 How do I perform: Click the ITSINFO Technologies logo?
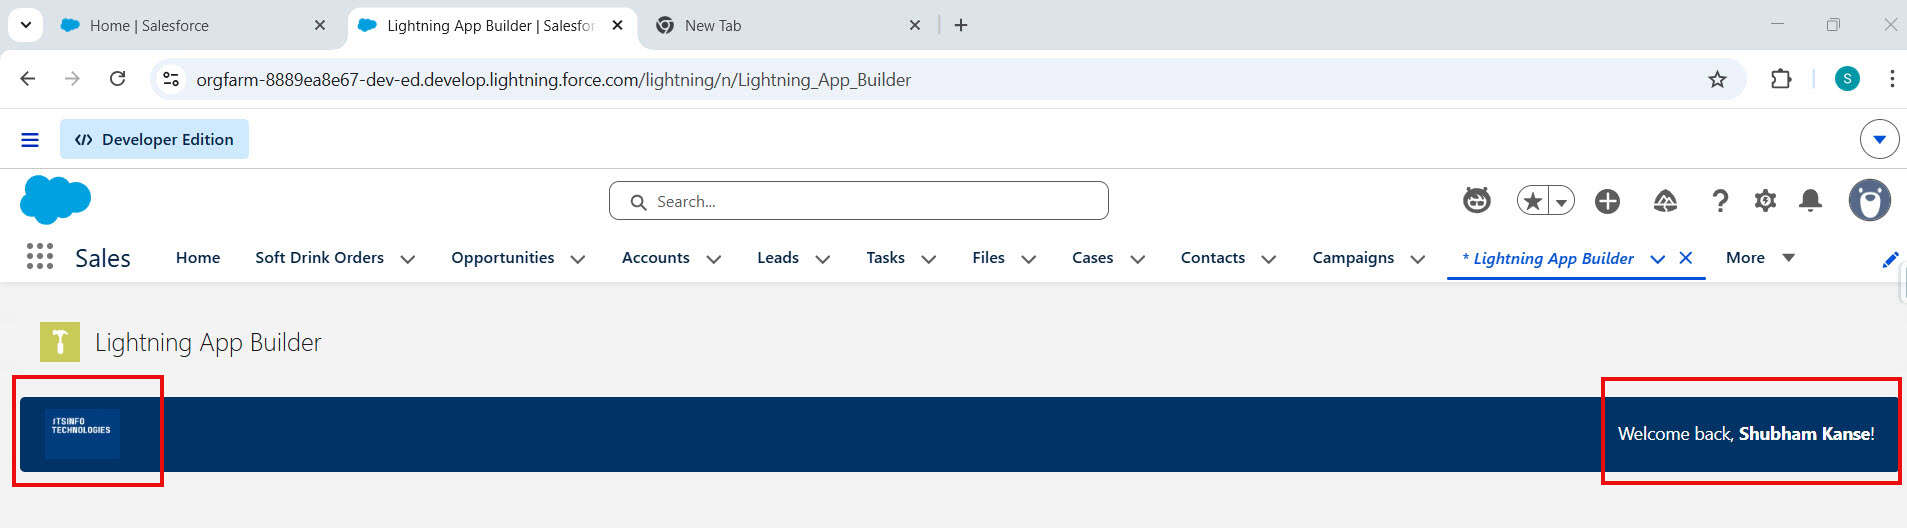(x=82, y=433)
